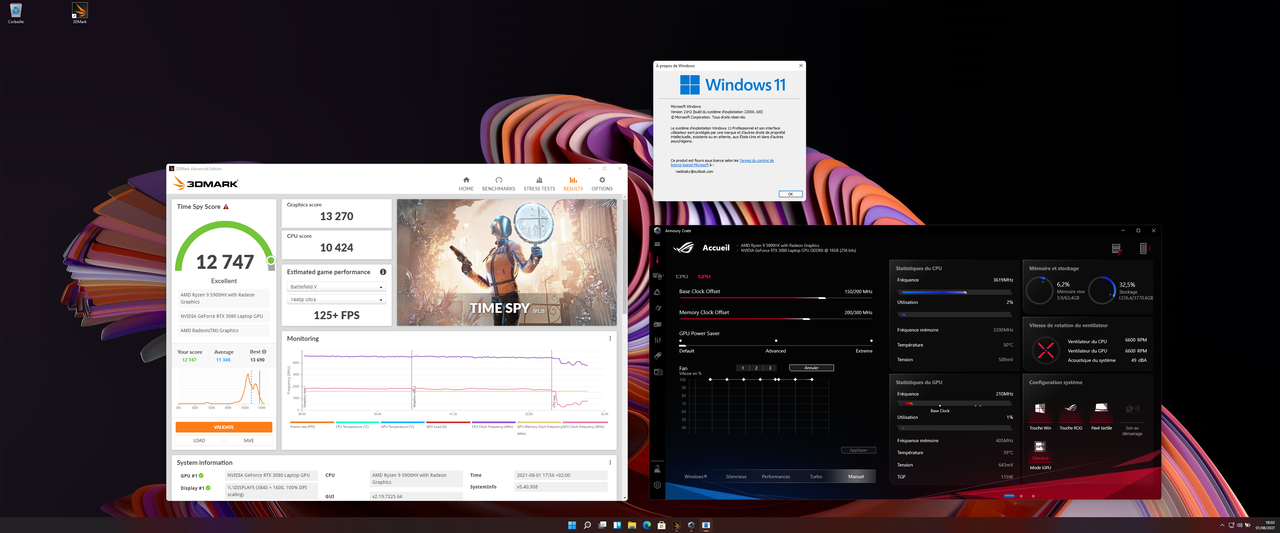Open the Corbeille desktop icon
Screen dimensions: 1280x533
16,14
